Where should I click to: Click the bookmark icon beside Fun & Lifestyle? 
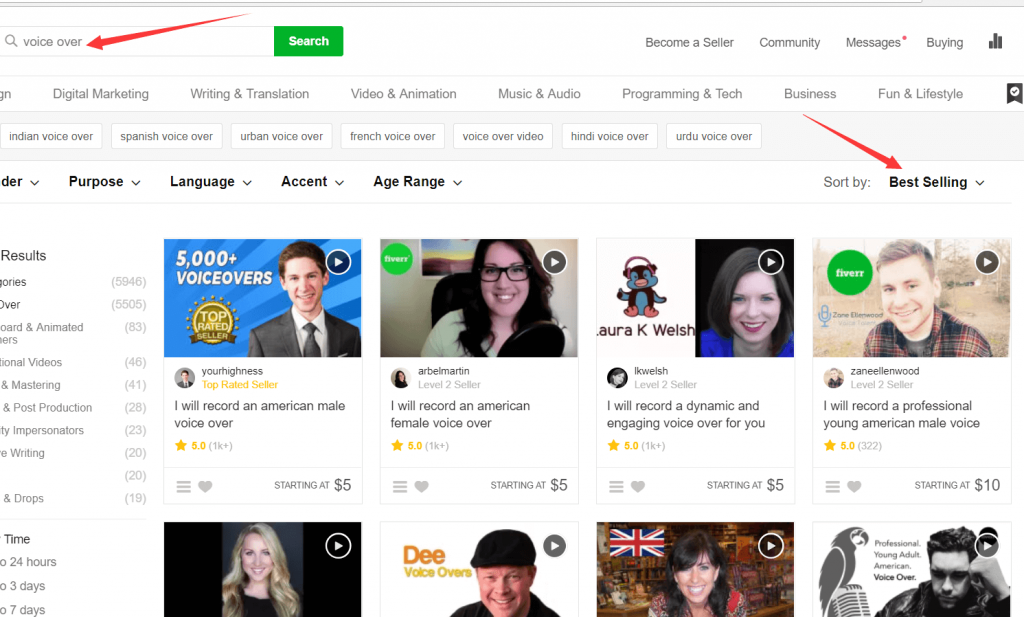coord(1014,93)
